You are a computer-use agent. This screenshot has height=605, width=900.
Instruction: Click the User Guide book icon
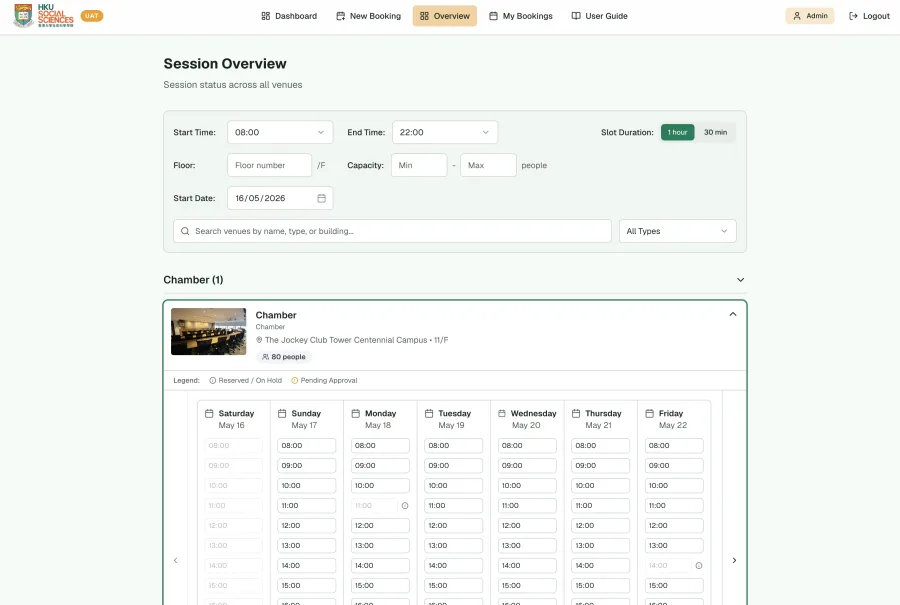point(576,16)
